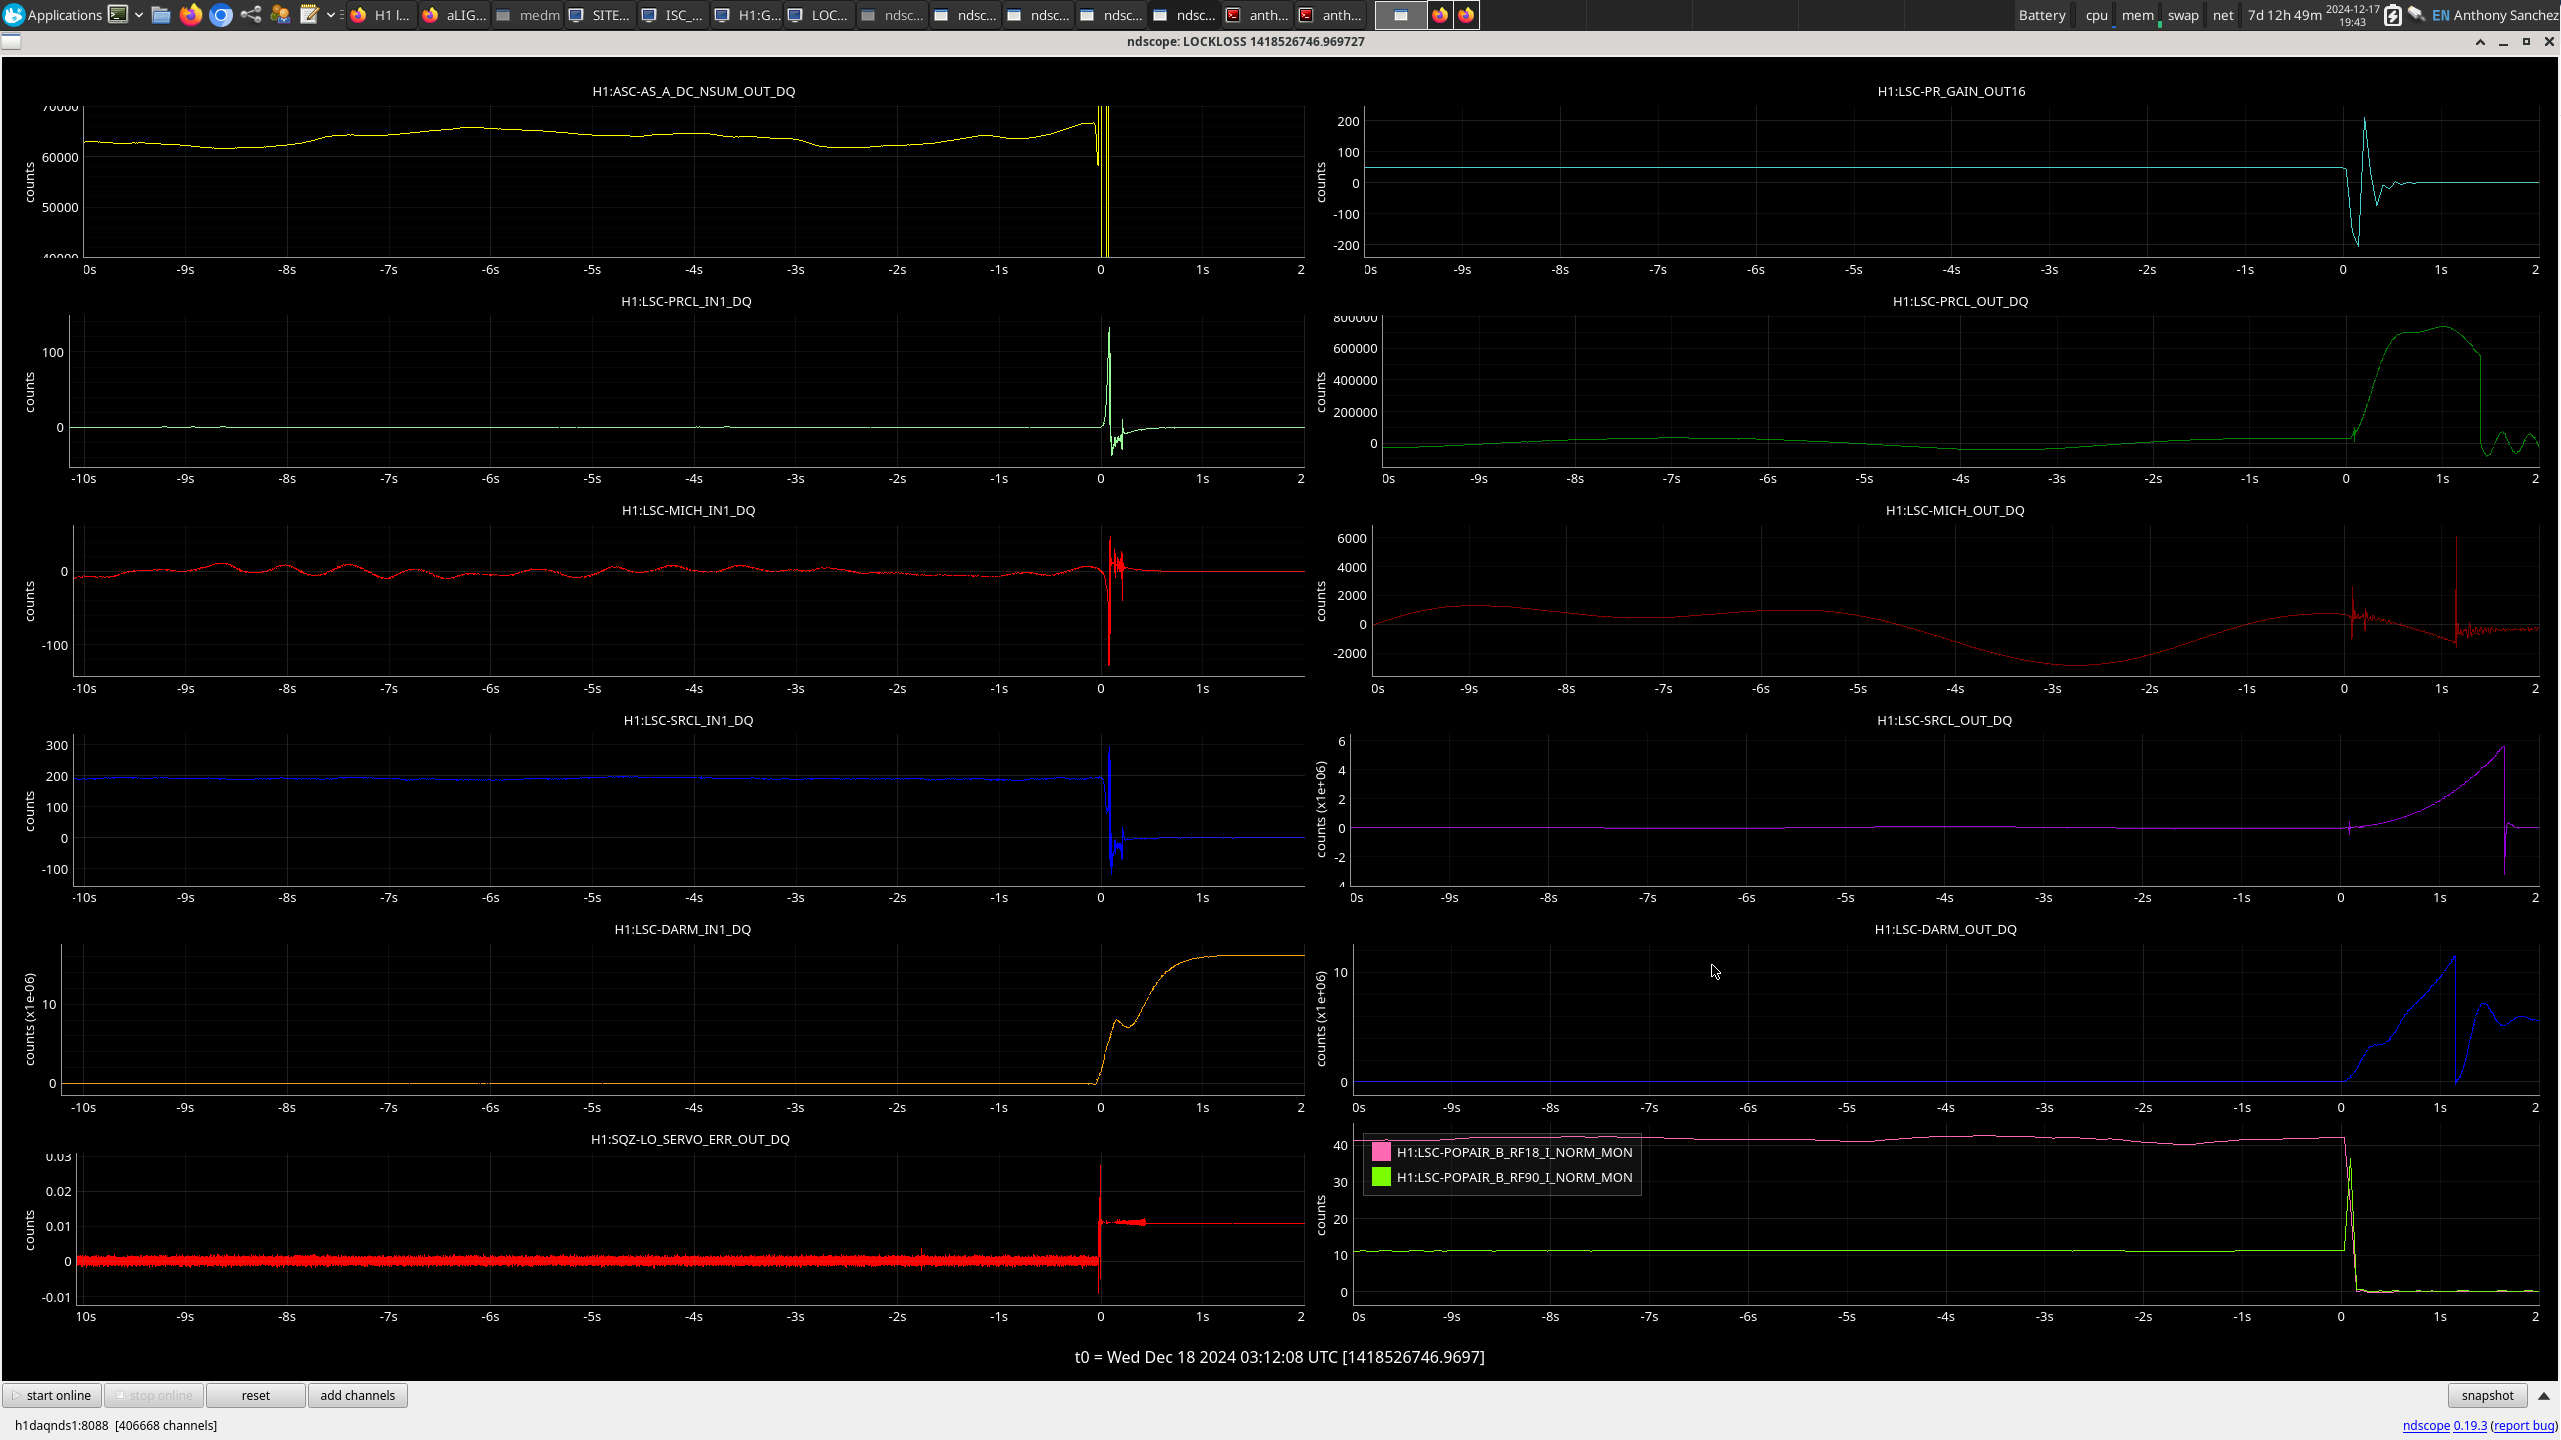Viewport: 2561px width, 1440px height.
Task: Click the H1:LSC-SRCL_OUT_DQ plot title
Action: coord(1944,720)
